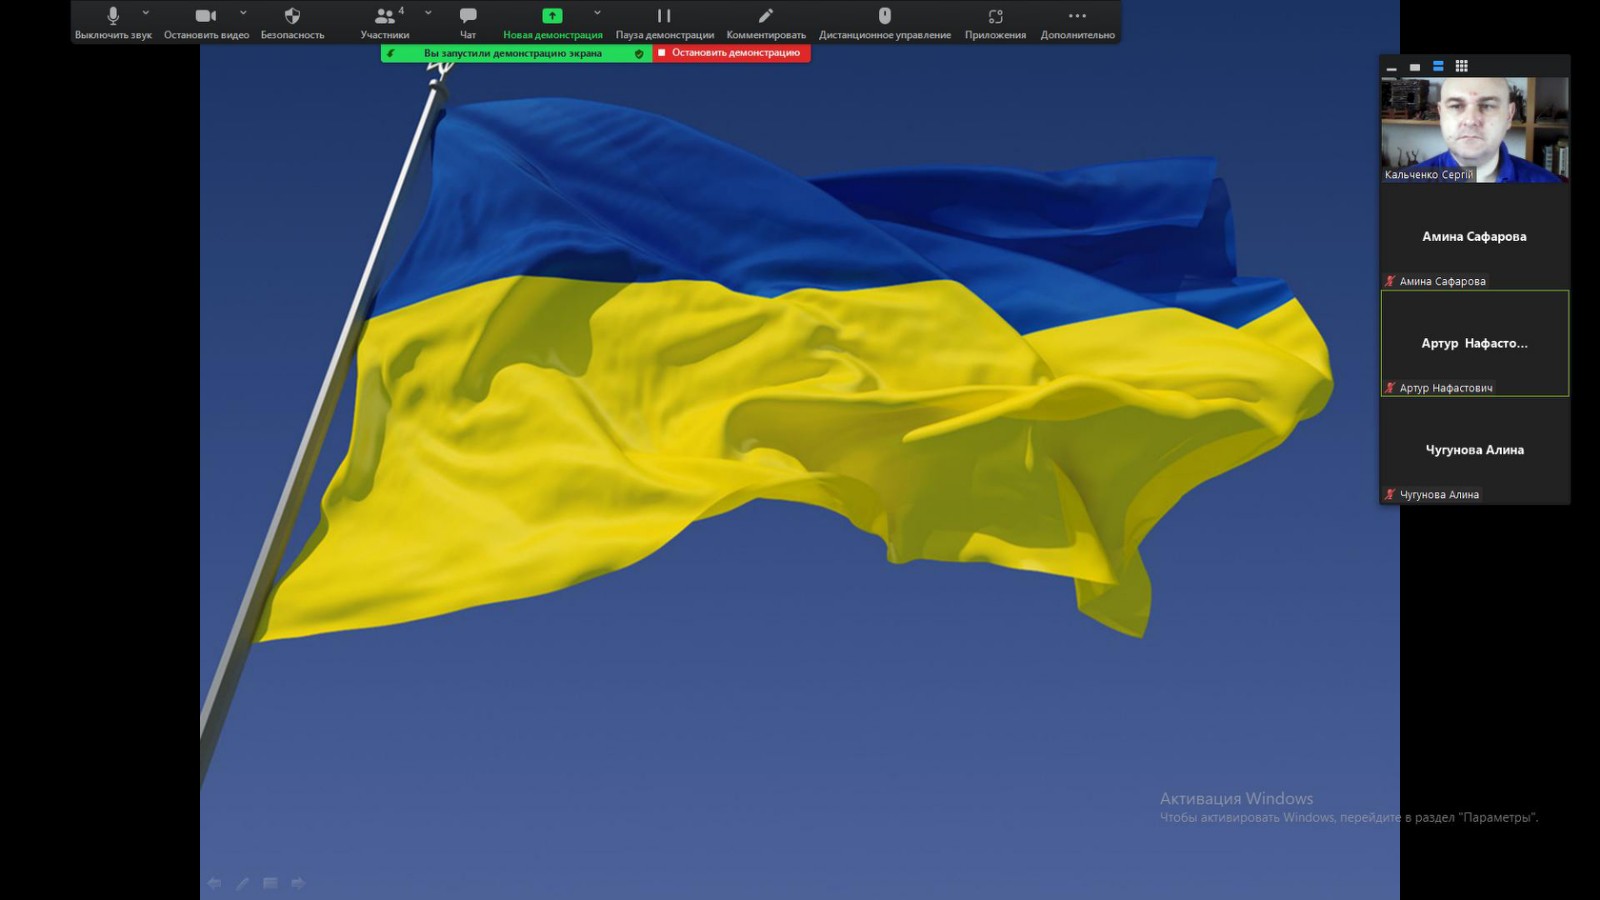The width and height of the screenshot is (1600, 900).
Task: Advance to next slide with slideshow right arrow
Action: 298,883
